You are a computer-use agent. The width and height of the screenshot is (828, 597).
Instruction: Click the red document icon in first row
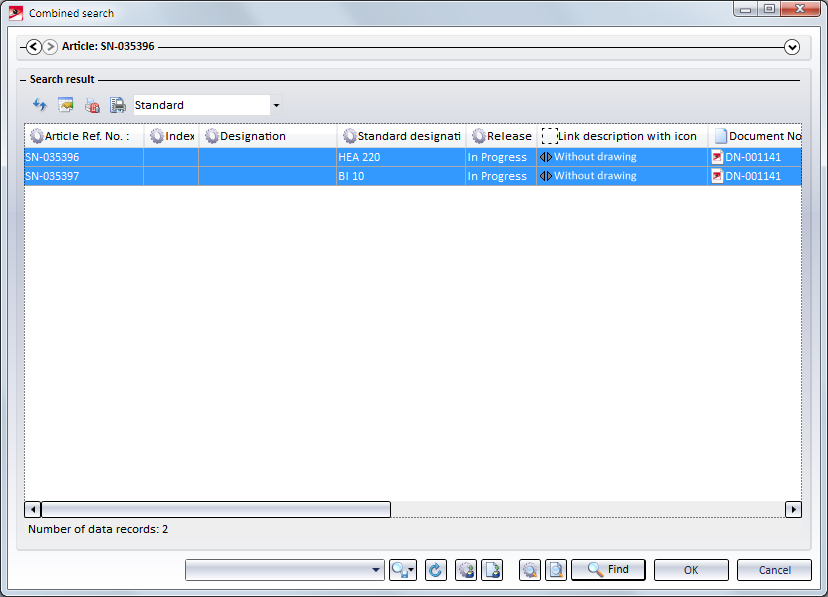(x=717, y=157)
